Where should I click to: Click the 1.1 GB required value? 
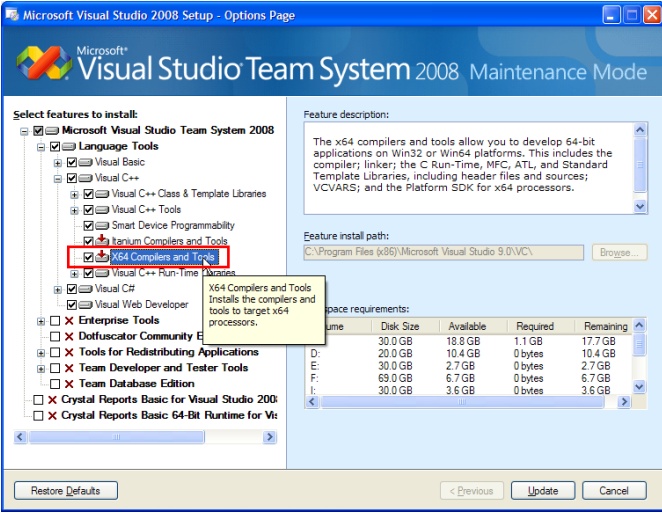click(x=528, y=341)
